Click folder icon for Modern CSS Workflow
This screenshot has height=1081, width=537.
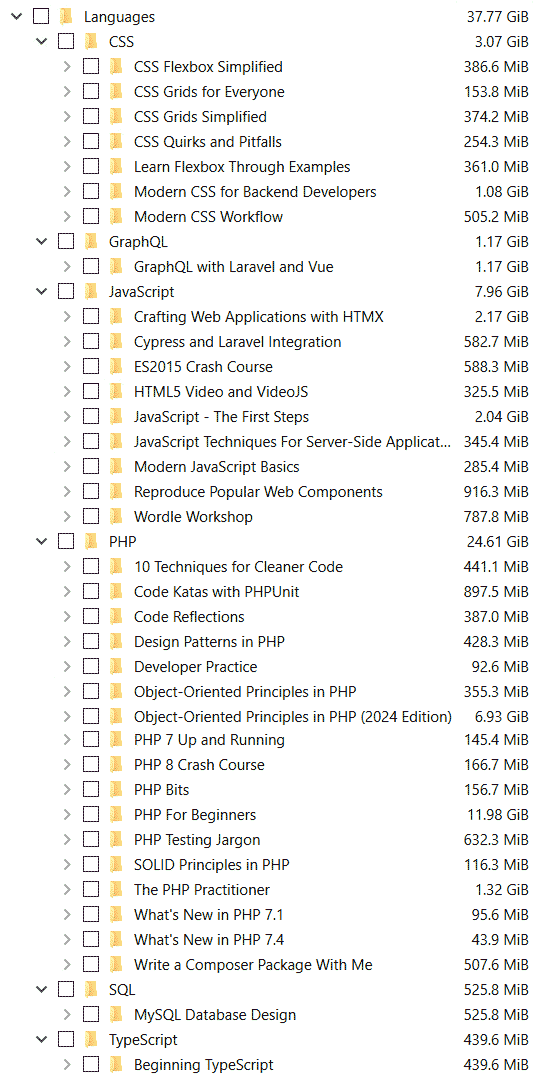click(x=116, y=216)
